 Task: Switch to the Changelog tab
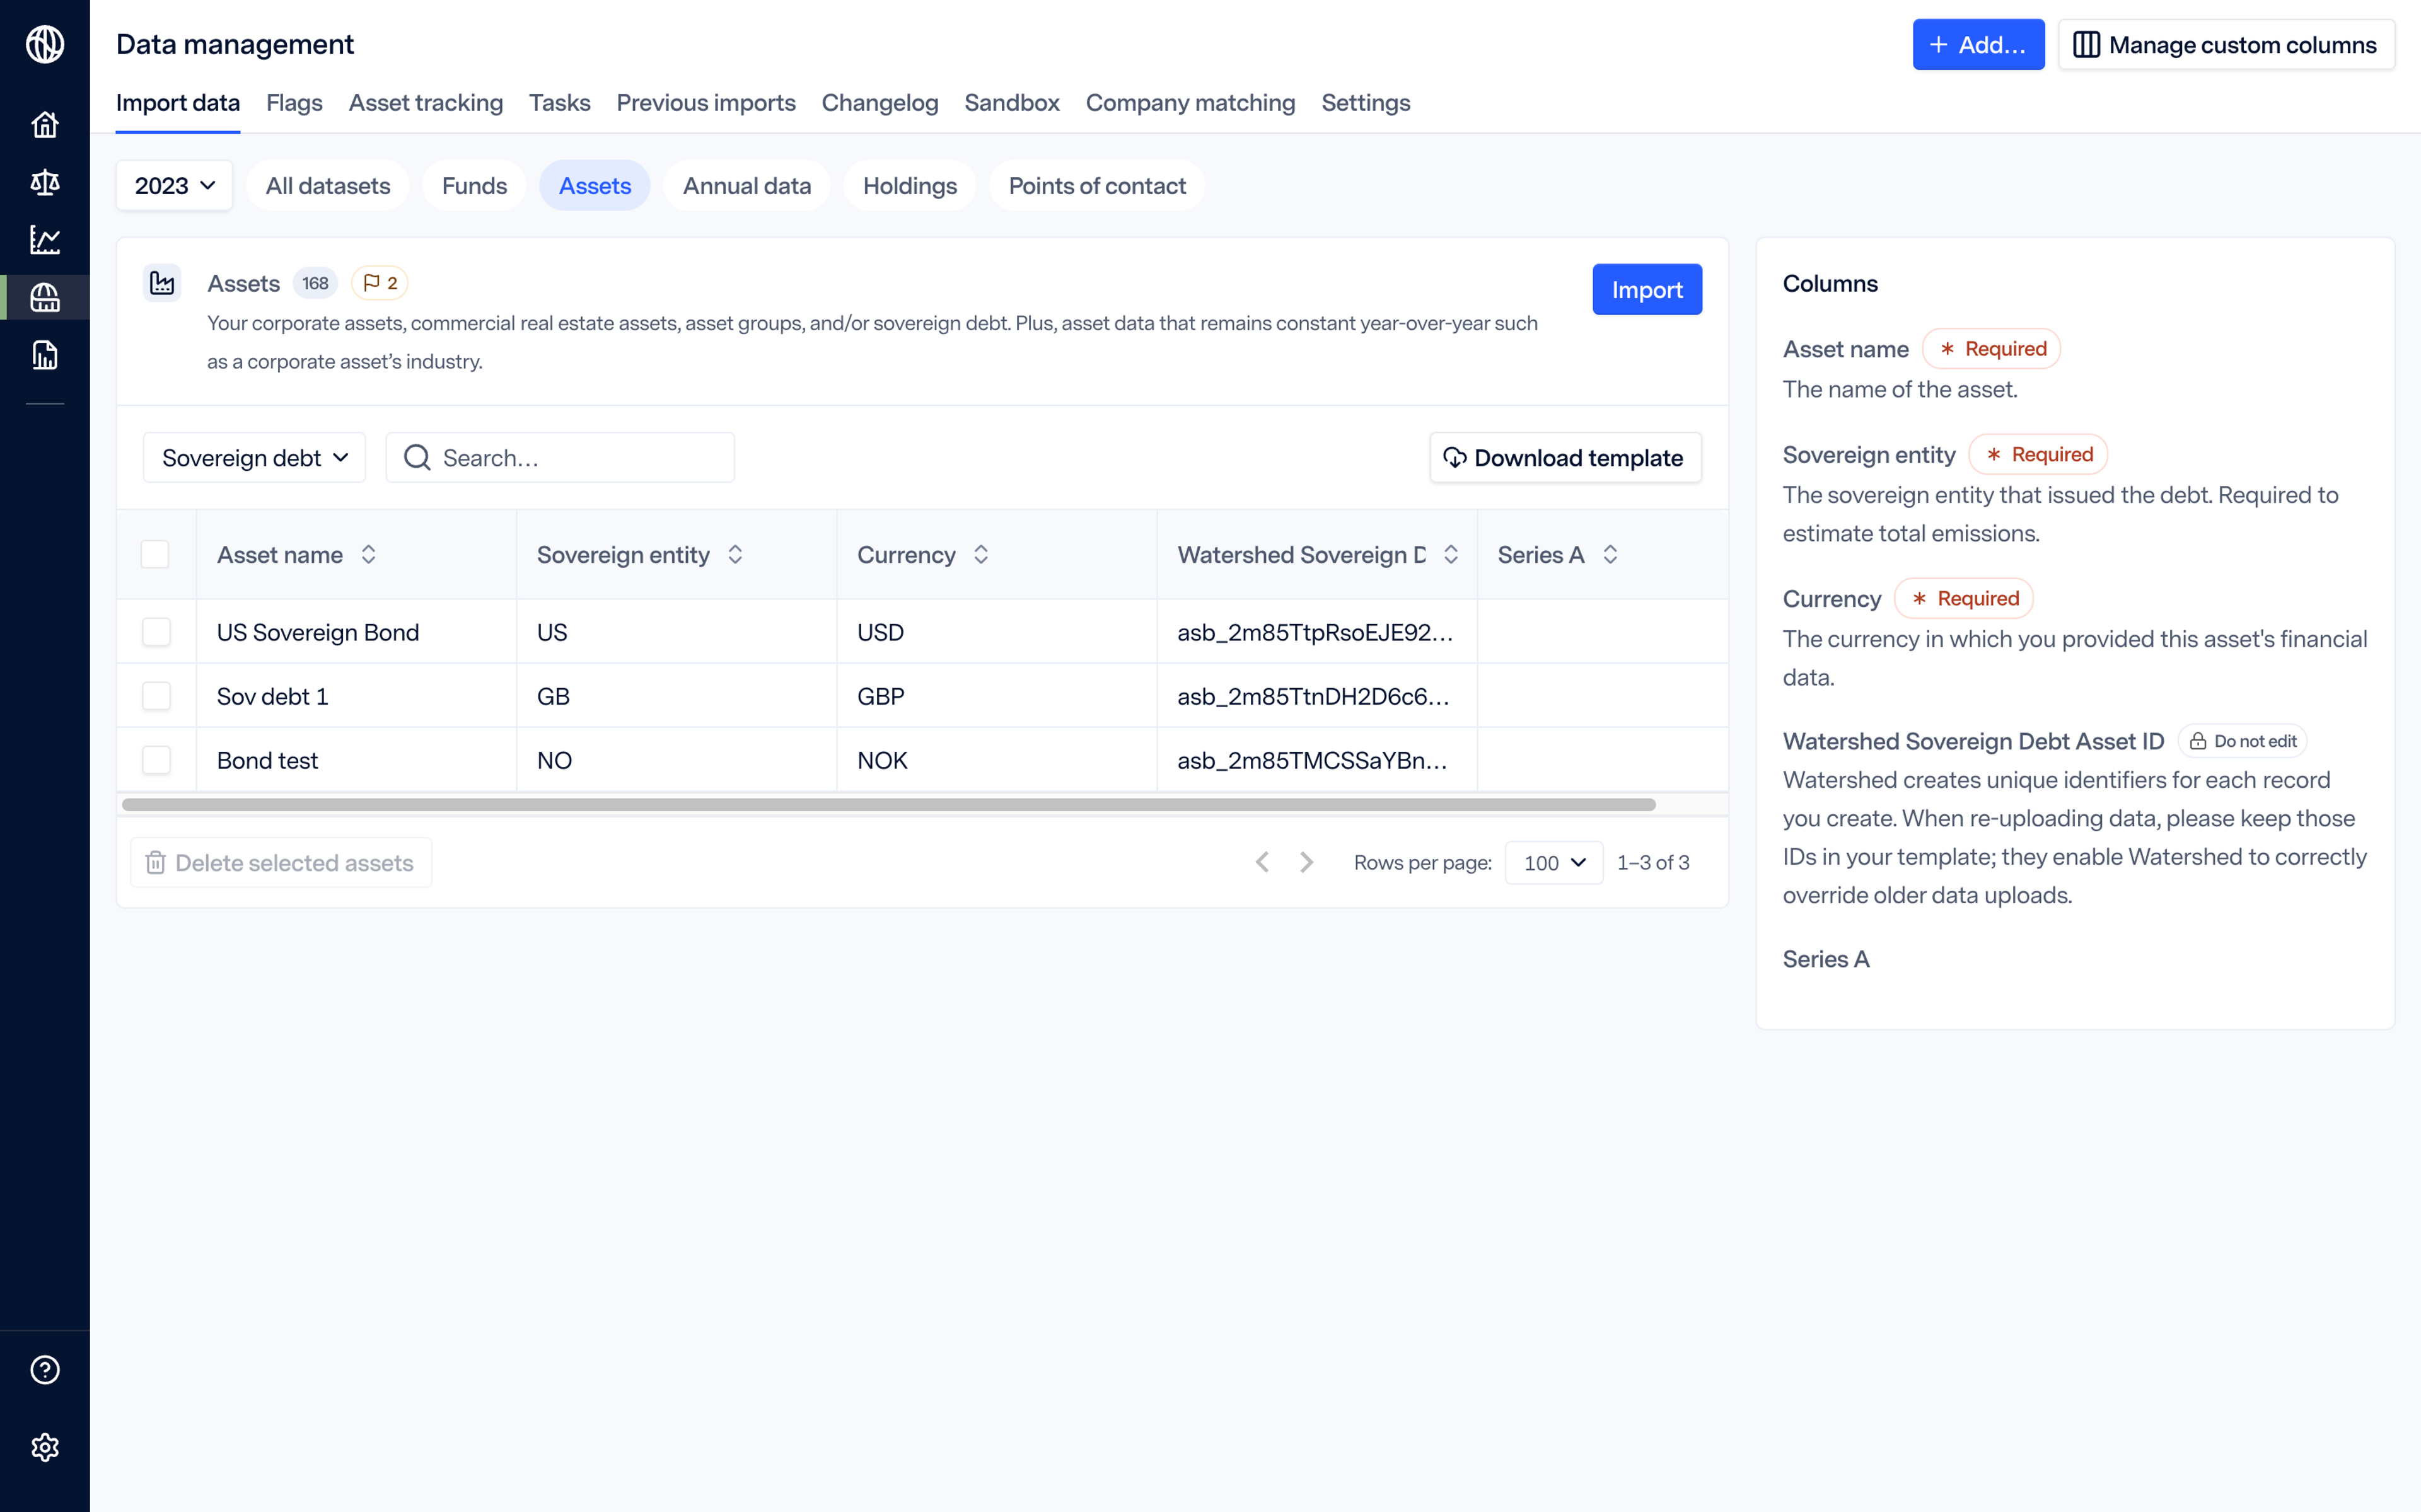[x=879, y=103]
